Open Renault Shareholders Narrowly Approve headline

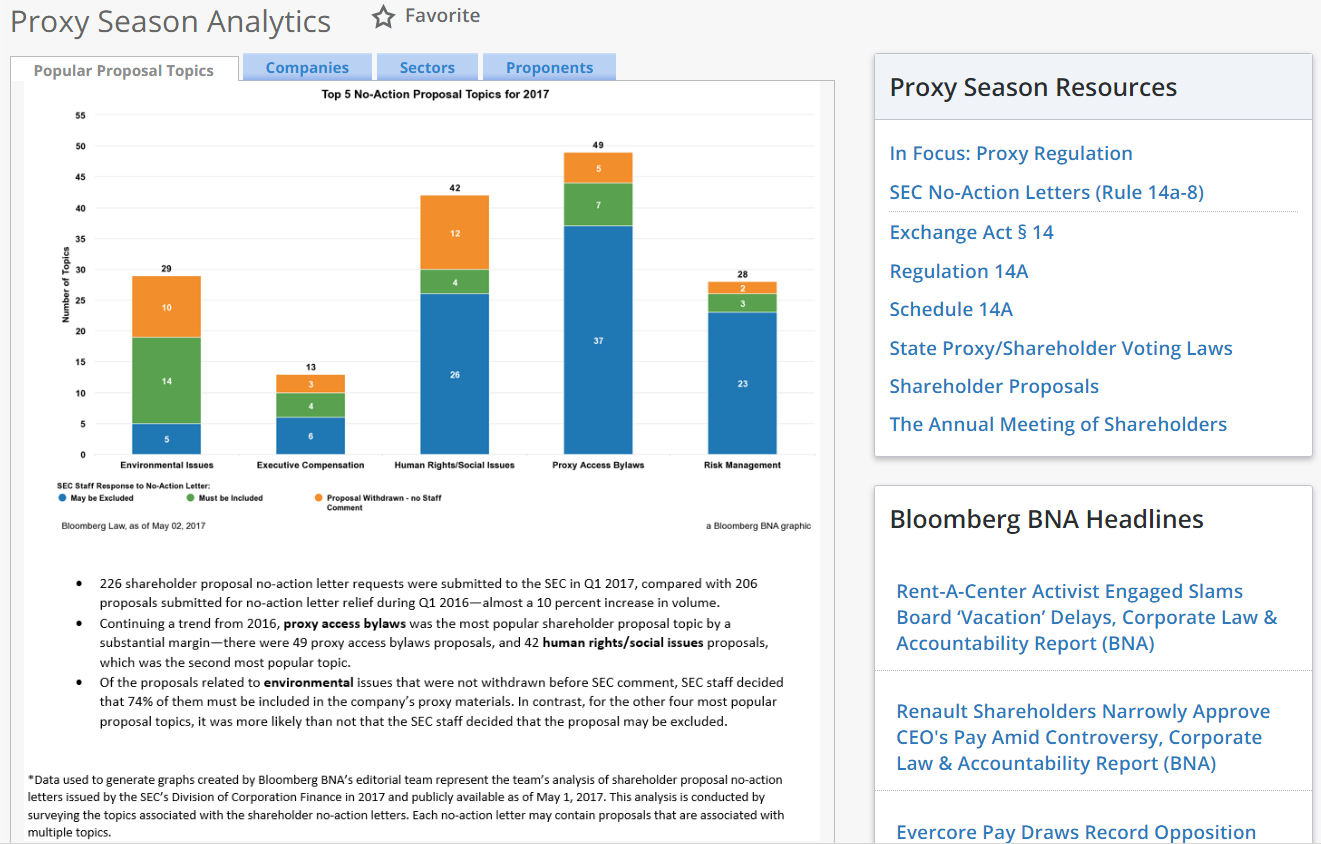[x=1083, y=737]
